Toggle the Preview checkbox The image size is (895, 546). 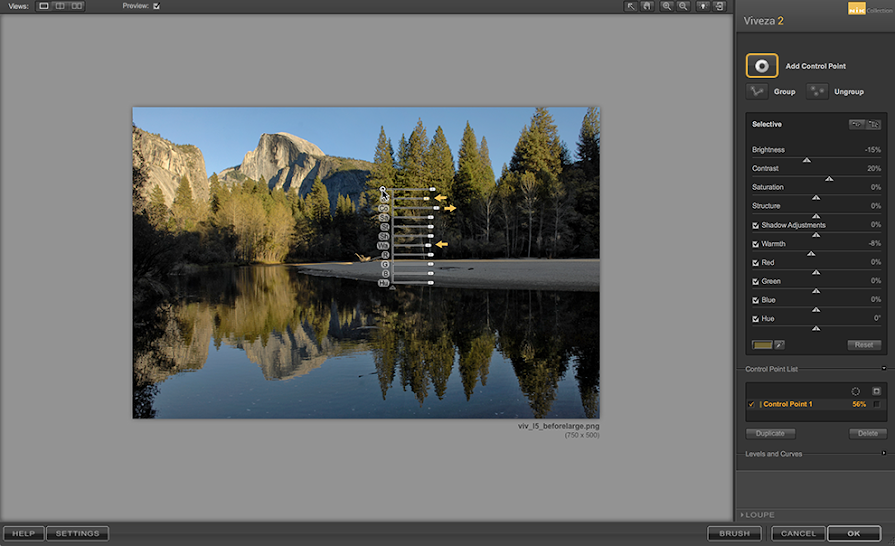click(x=156, y=6)
